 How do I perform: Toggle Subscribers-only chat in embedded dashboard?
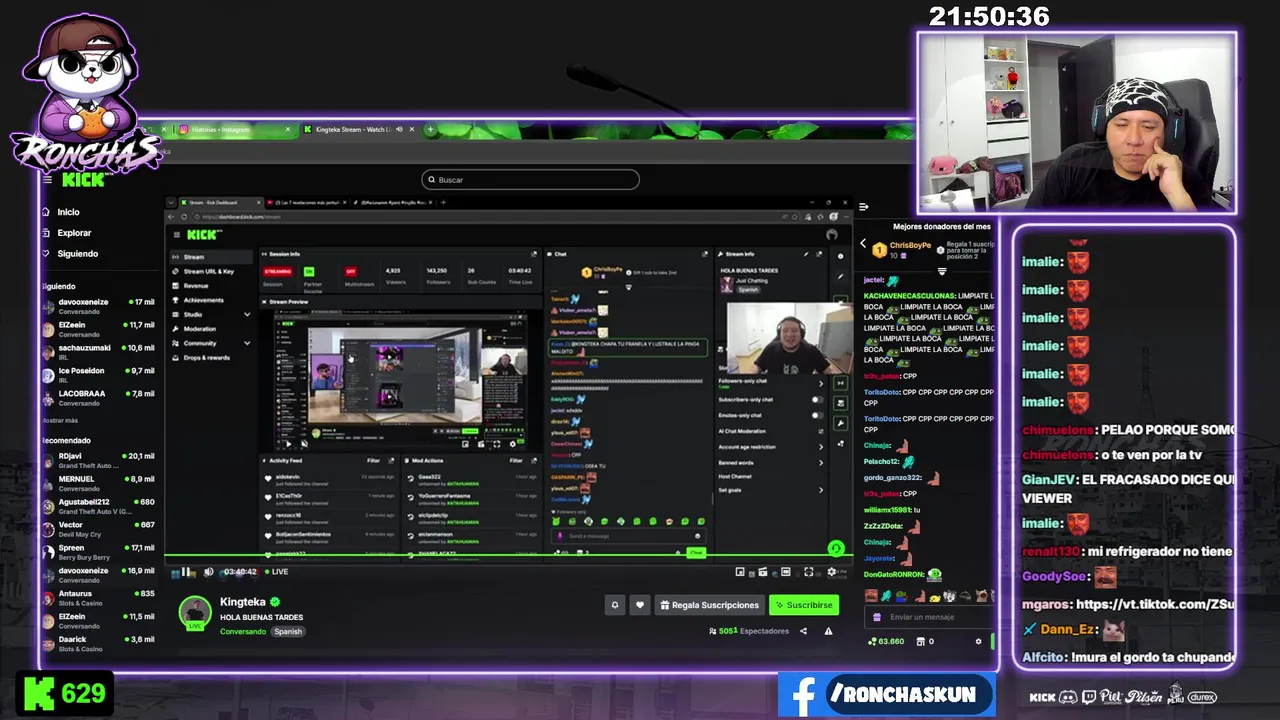(817, 399)
